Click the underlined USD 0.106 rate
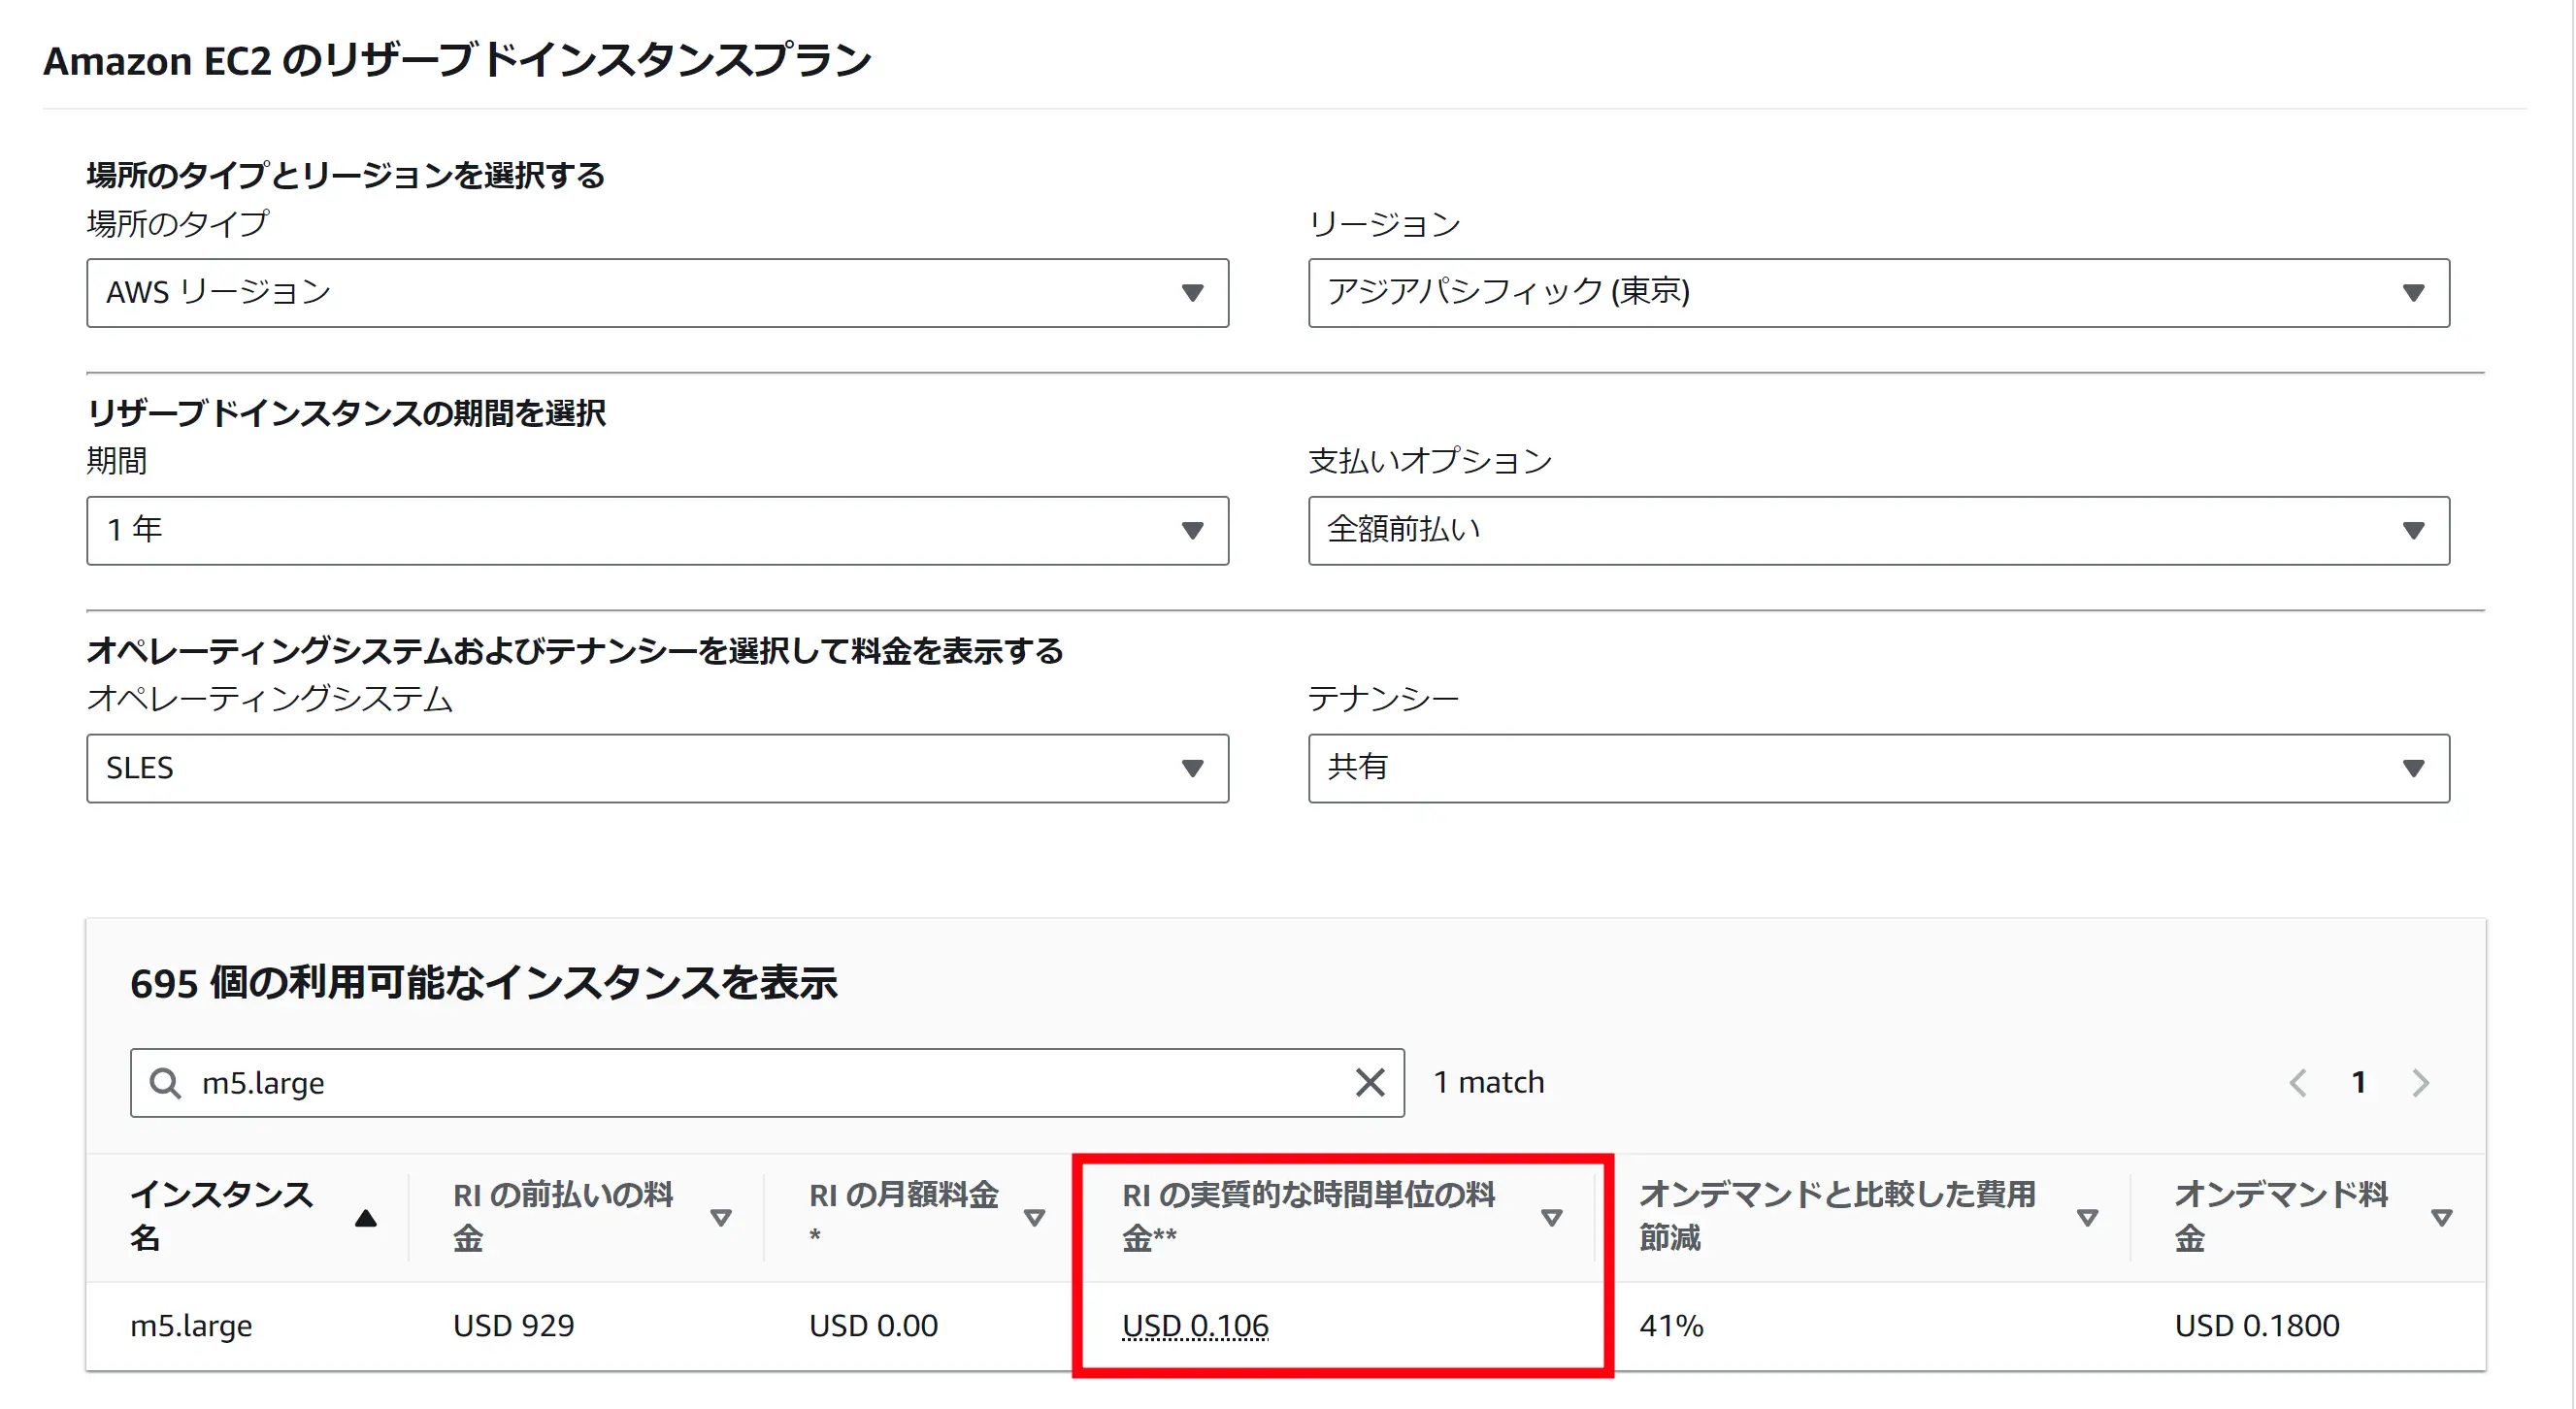Image resolution: width=2576 pixels, height=1409 pixels. tap(1195, 1326)
